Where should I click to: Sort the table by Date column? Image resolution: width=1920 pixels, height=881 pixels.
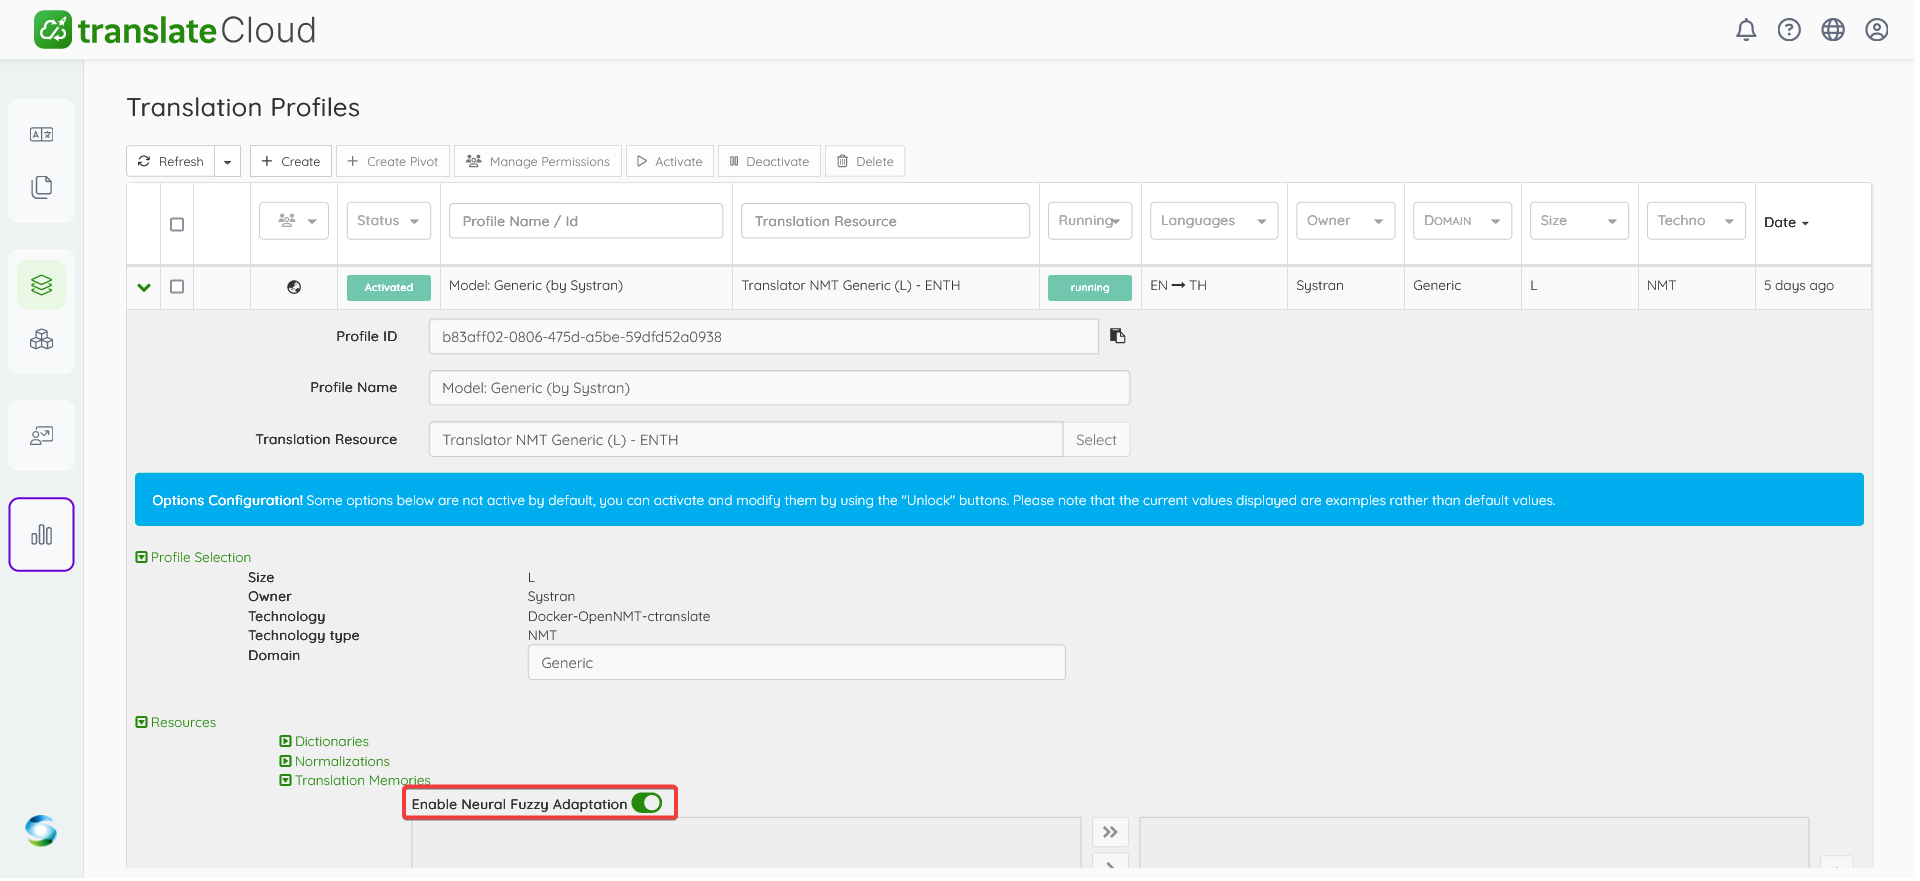[1785, 223]
